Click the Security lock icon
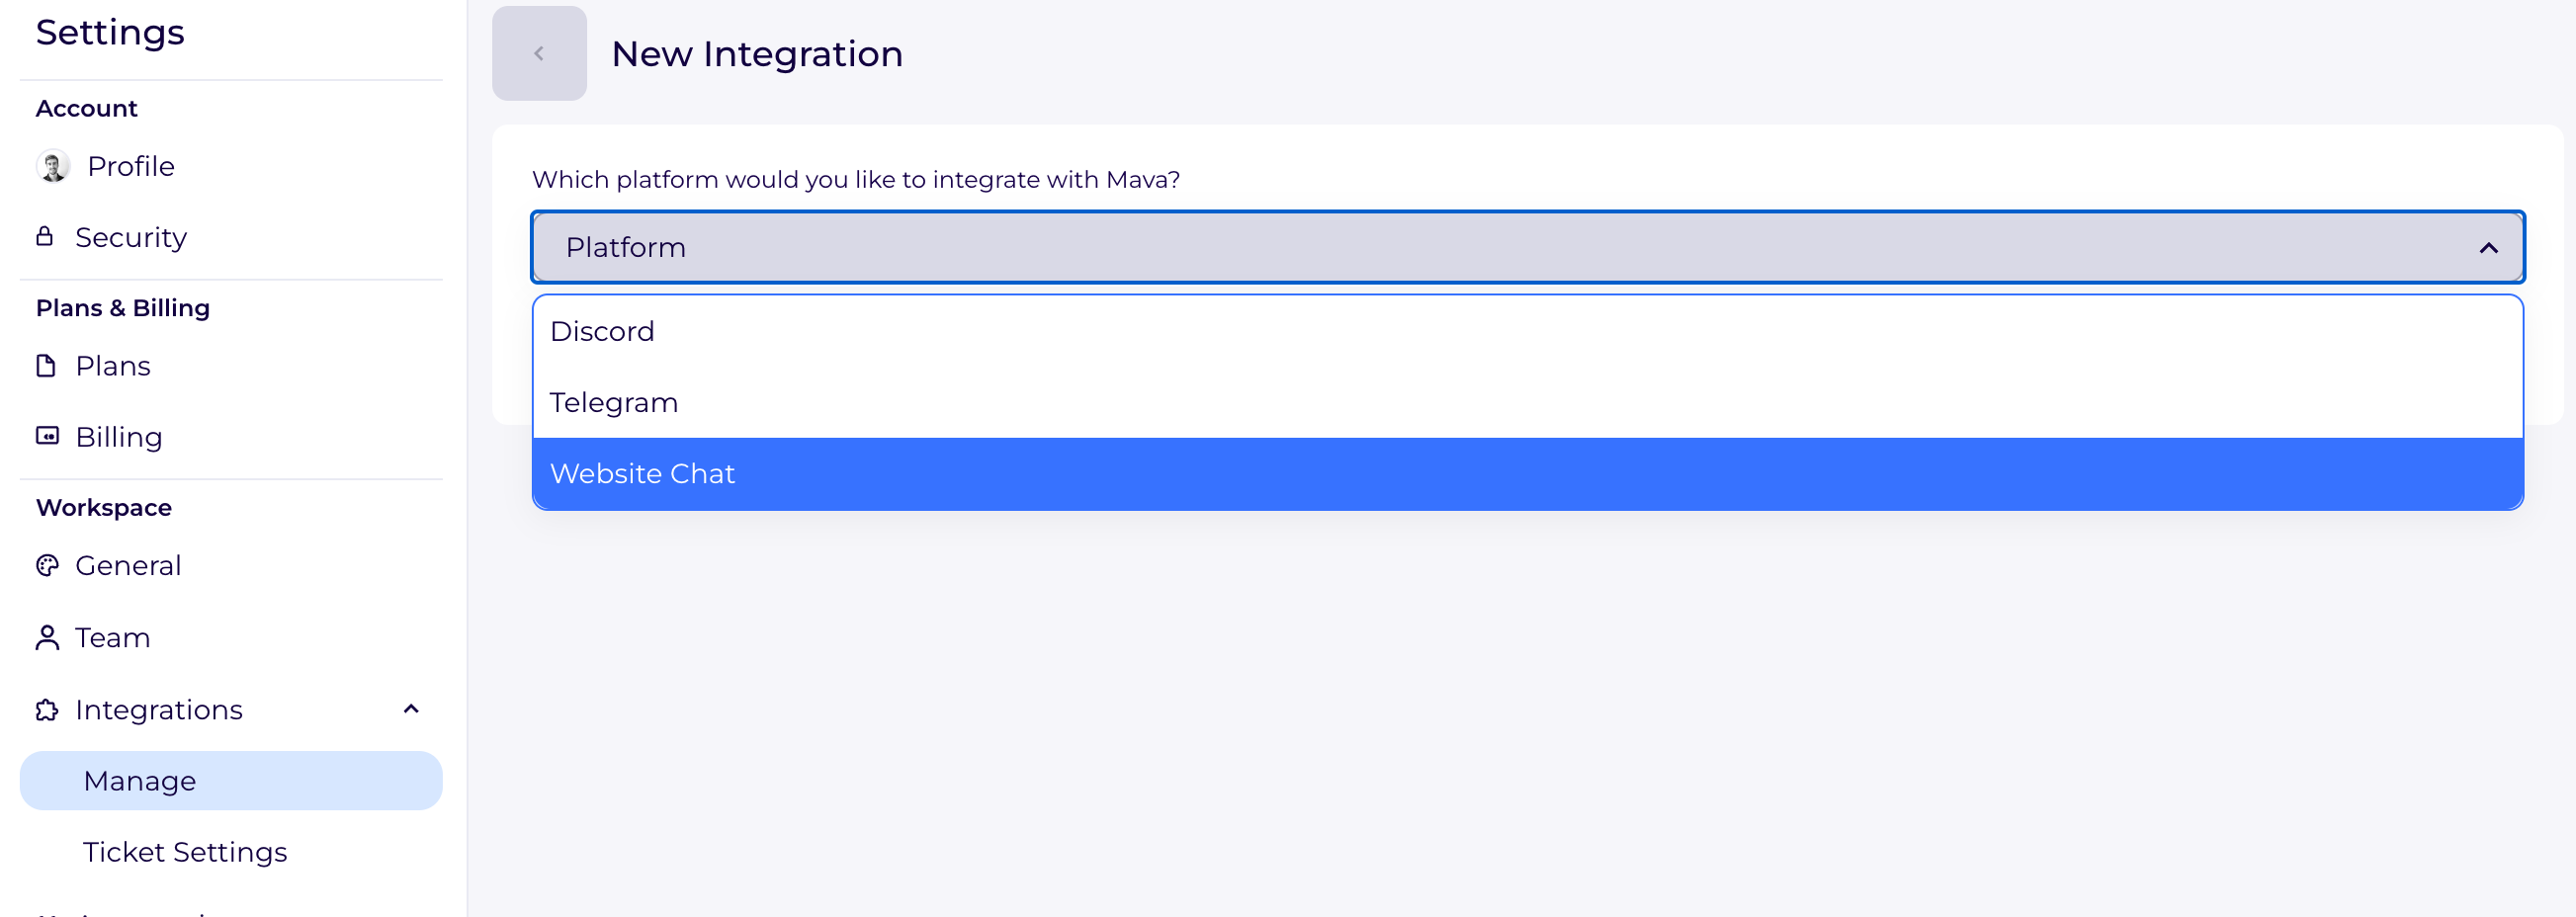 tap(45, 237)
